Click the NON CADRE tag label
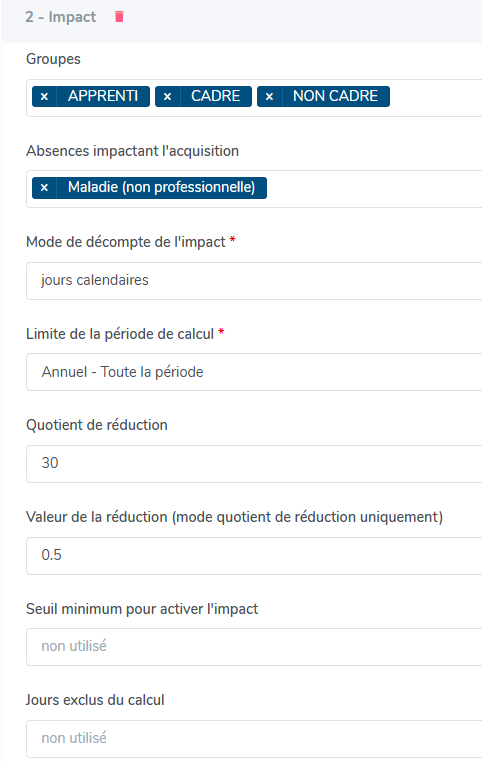 coord(336,96)
